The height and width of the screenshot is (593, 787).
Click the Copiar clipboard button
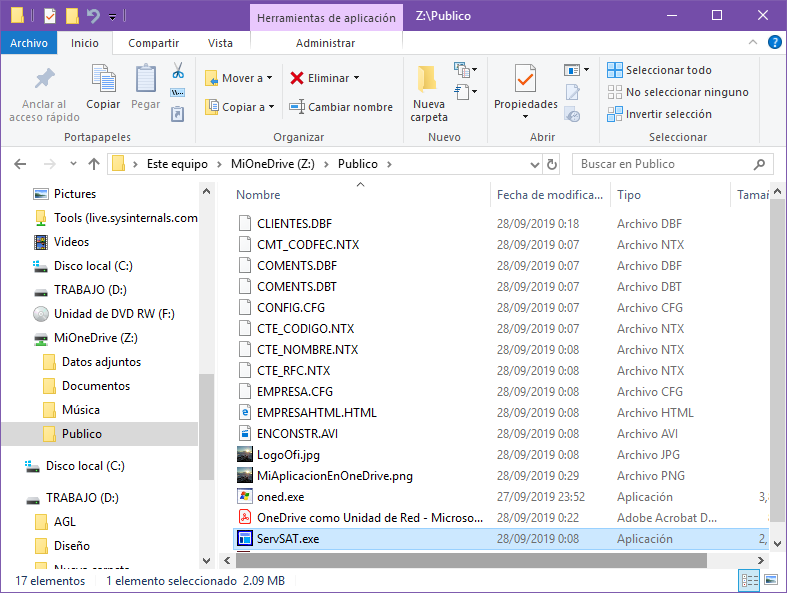(x=103, y=87)
